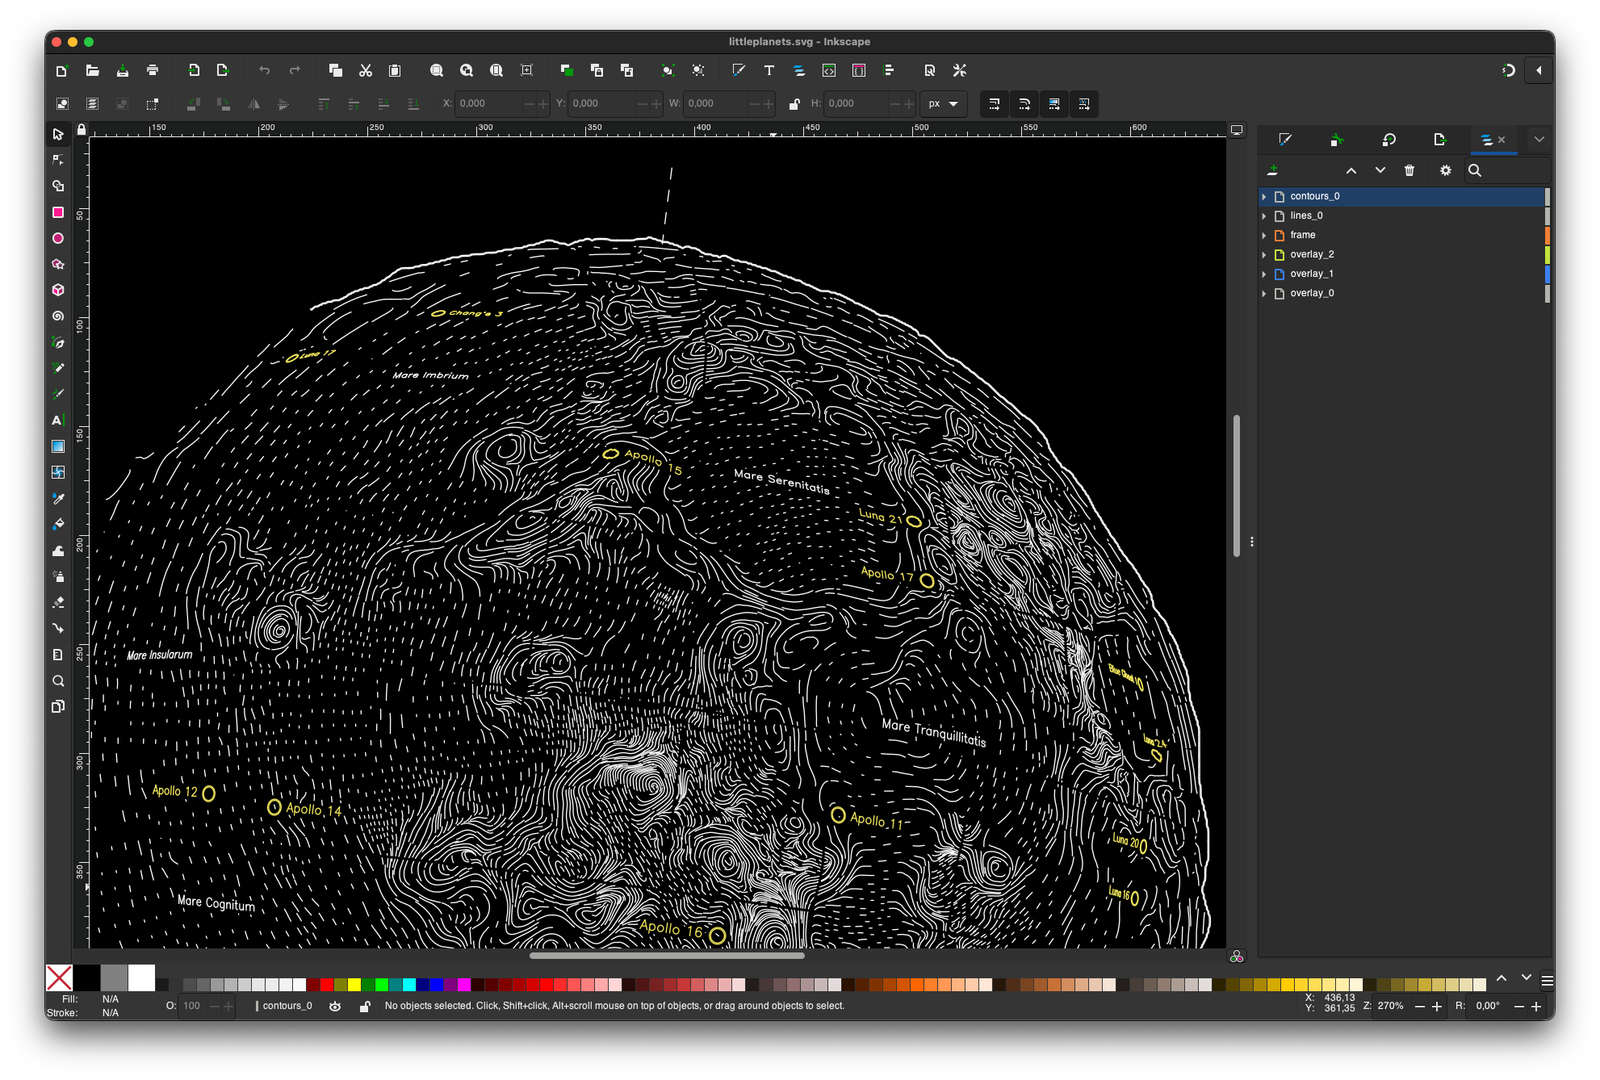This screenshot has height=1080, width=1600.
Task: Toggle the lock on the O opacity field
Action: [365, 1006]
